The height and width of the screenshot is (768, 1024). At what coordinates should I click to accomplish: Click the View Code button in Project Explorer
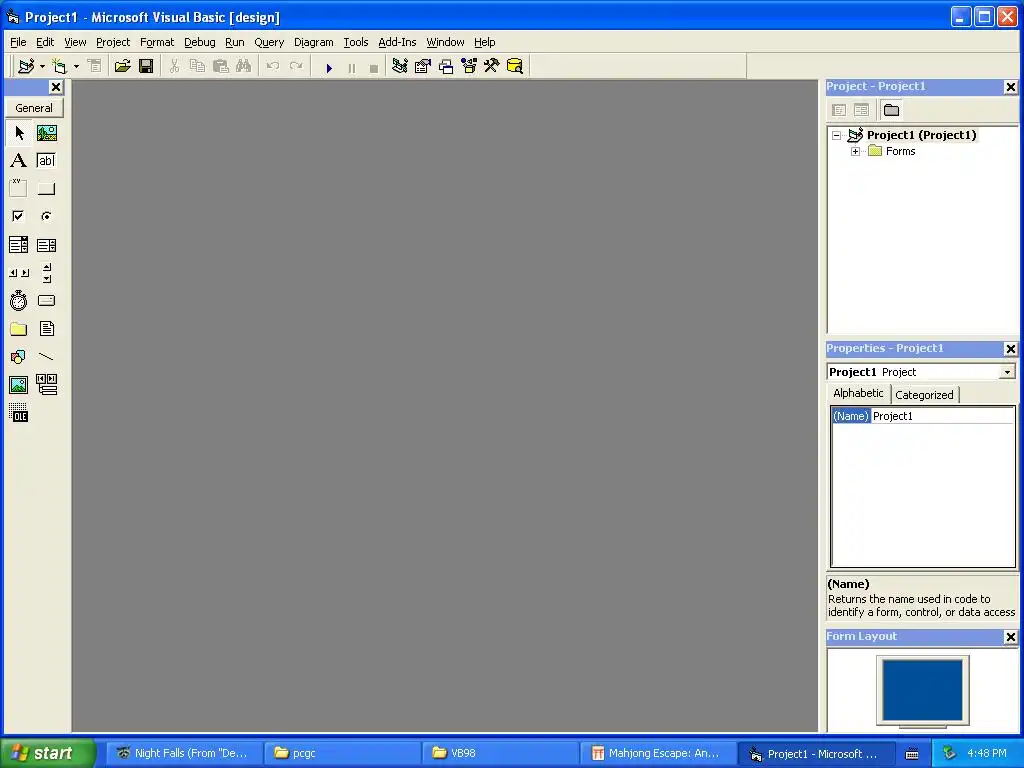tap(839, 110)
